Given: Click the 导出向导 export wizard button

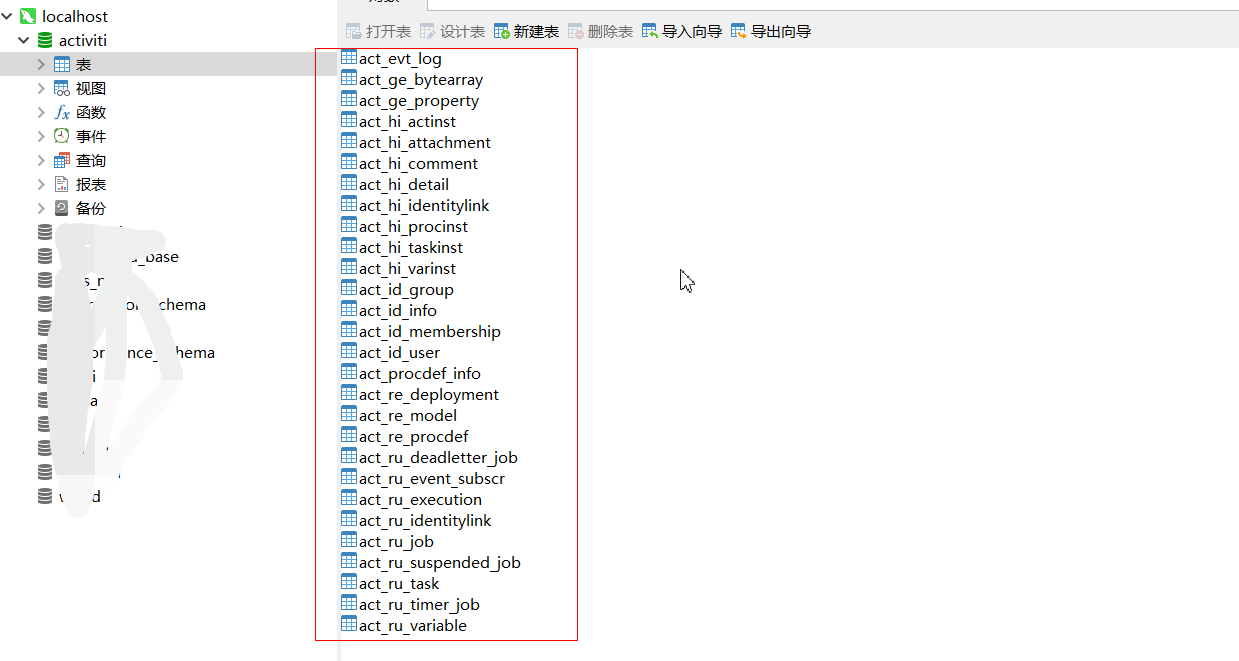Looking at the screenshot, I should (771, 31).
